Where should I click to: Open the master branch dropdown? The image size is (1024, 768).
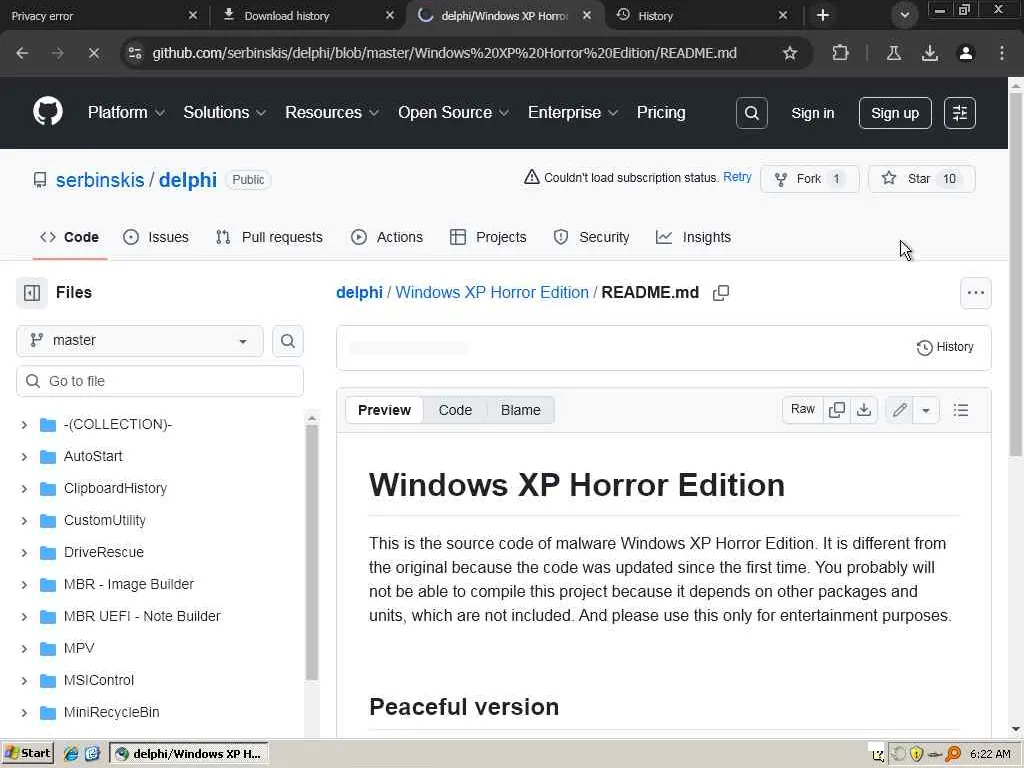pos(140,341)
